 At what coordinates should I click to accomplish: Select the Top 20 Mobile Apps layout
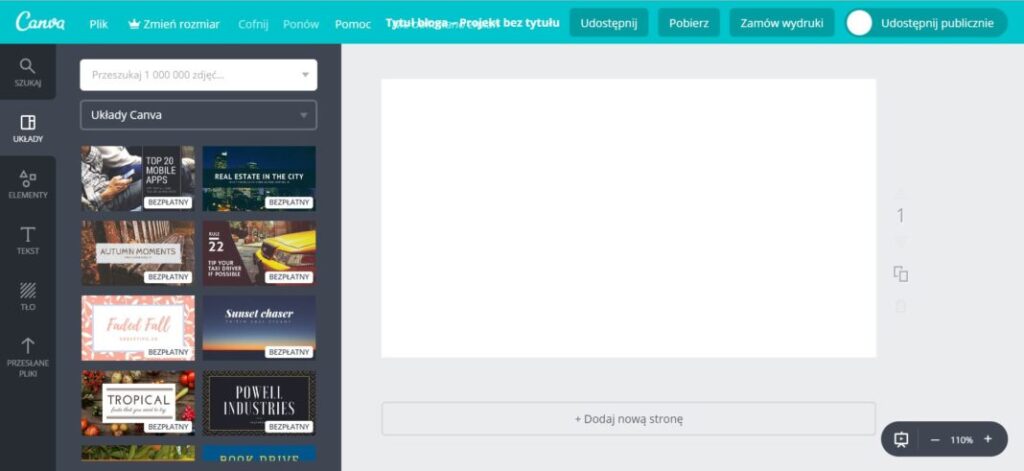pyautogui.click(x=138, y=178)
